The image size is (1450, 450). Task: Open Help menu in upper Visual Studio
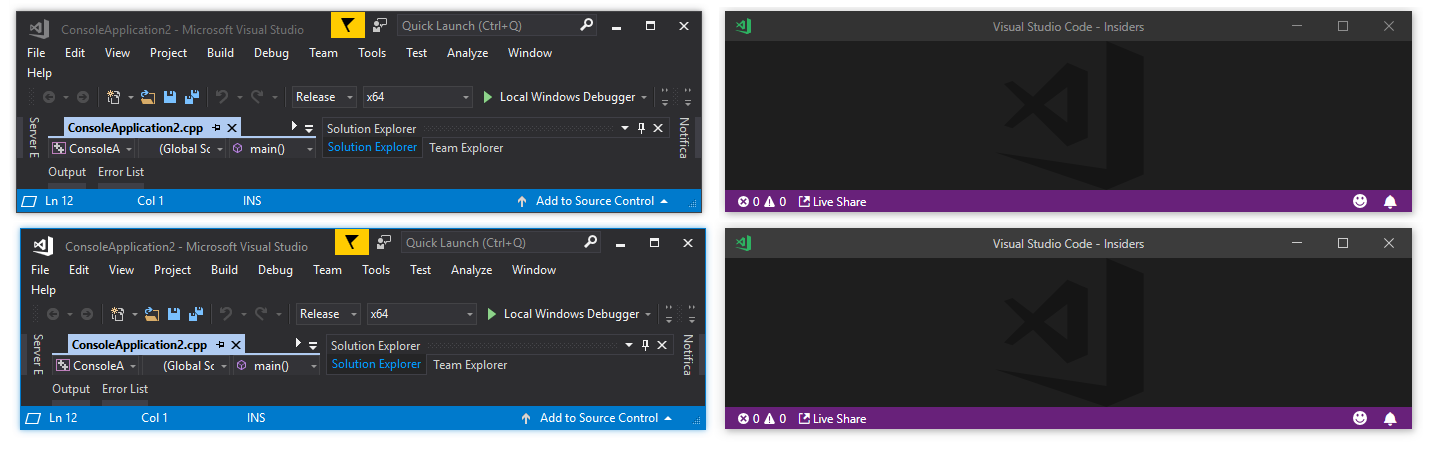pos(39,73)
